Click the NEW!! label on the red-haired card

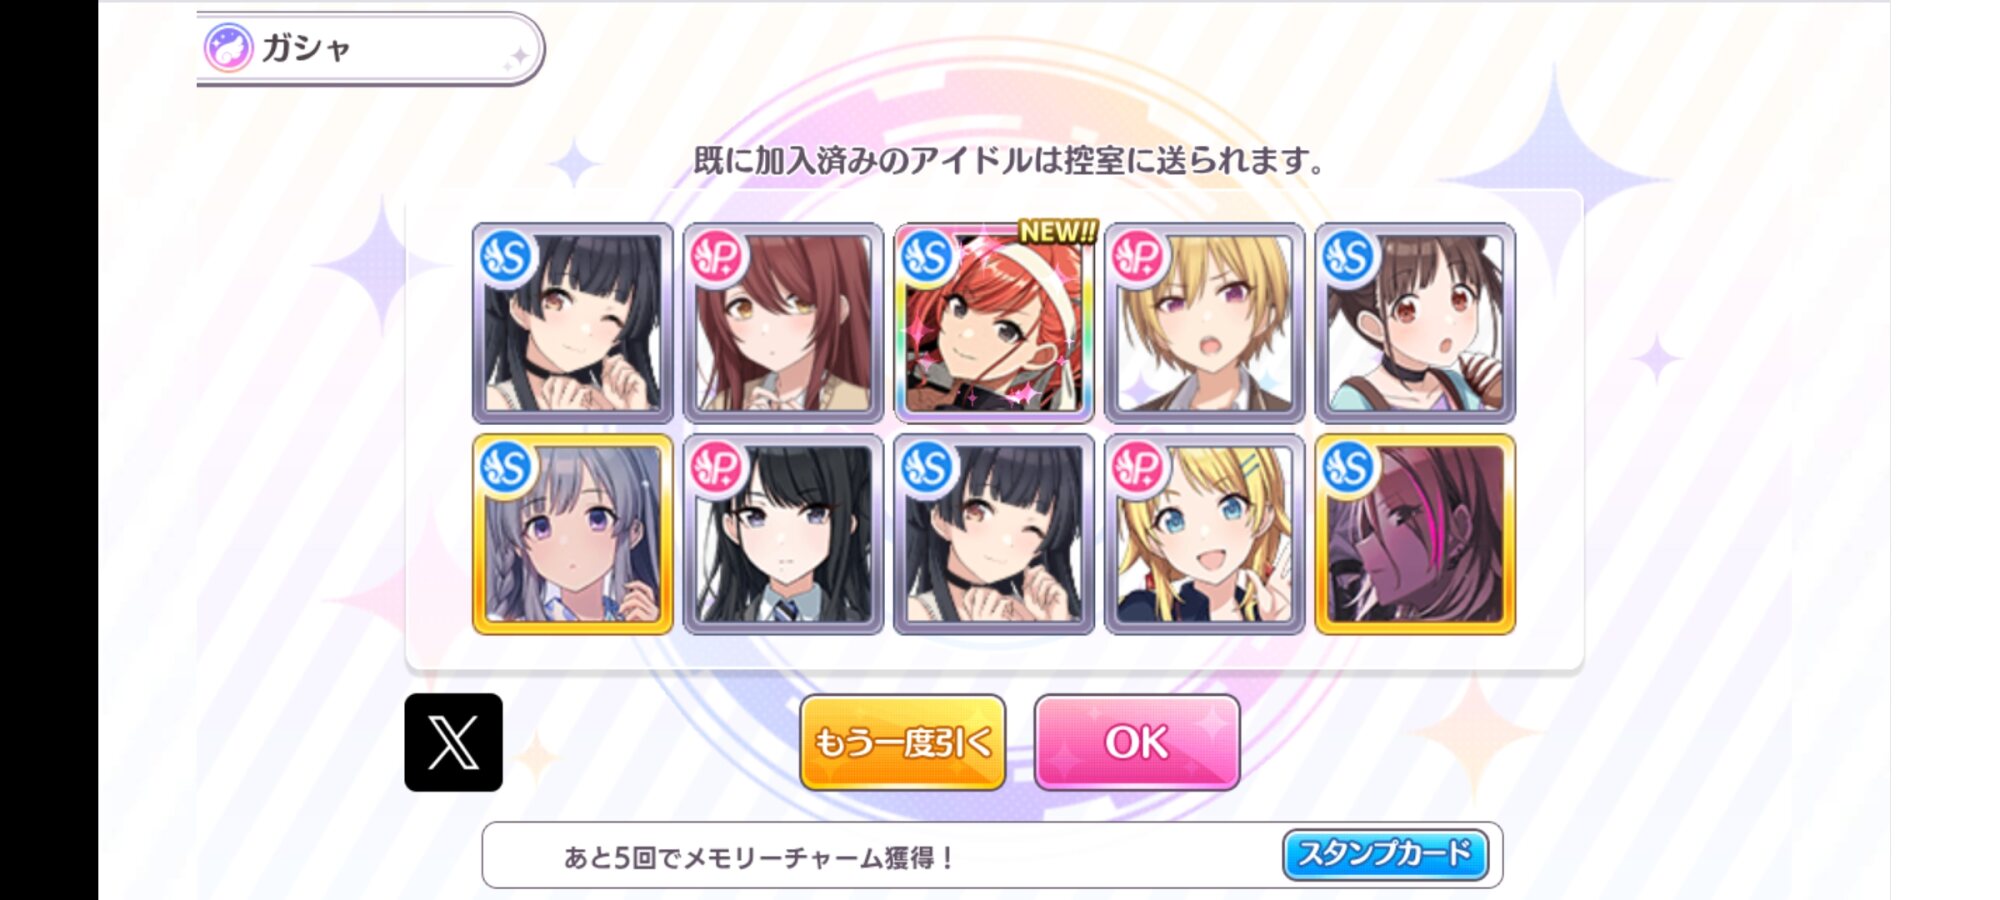click(1058, 231)
